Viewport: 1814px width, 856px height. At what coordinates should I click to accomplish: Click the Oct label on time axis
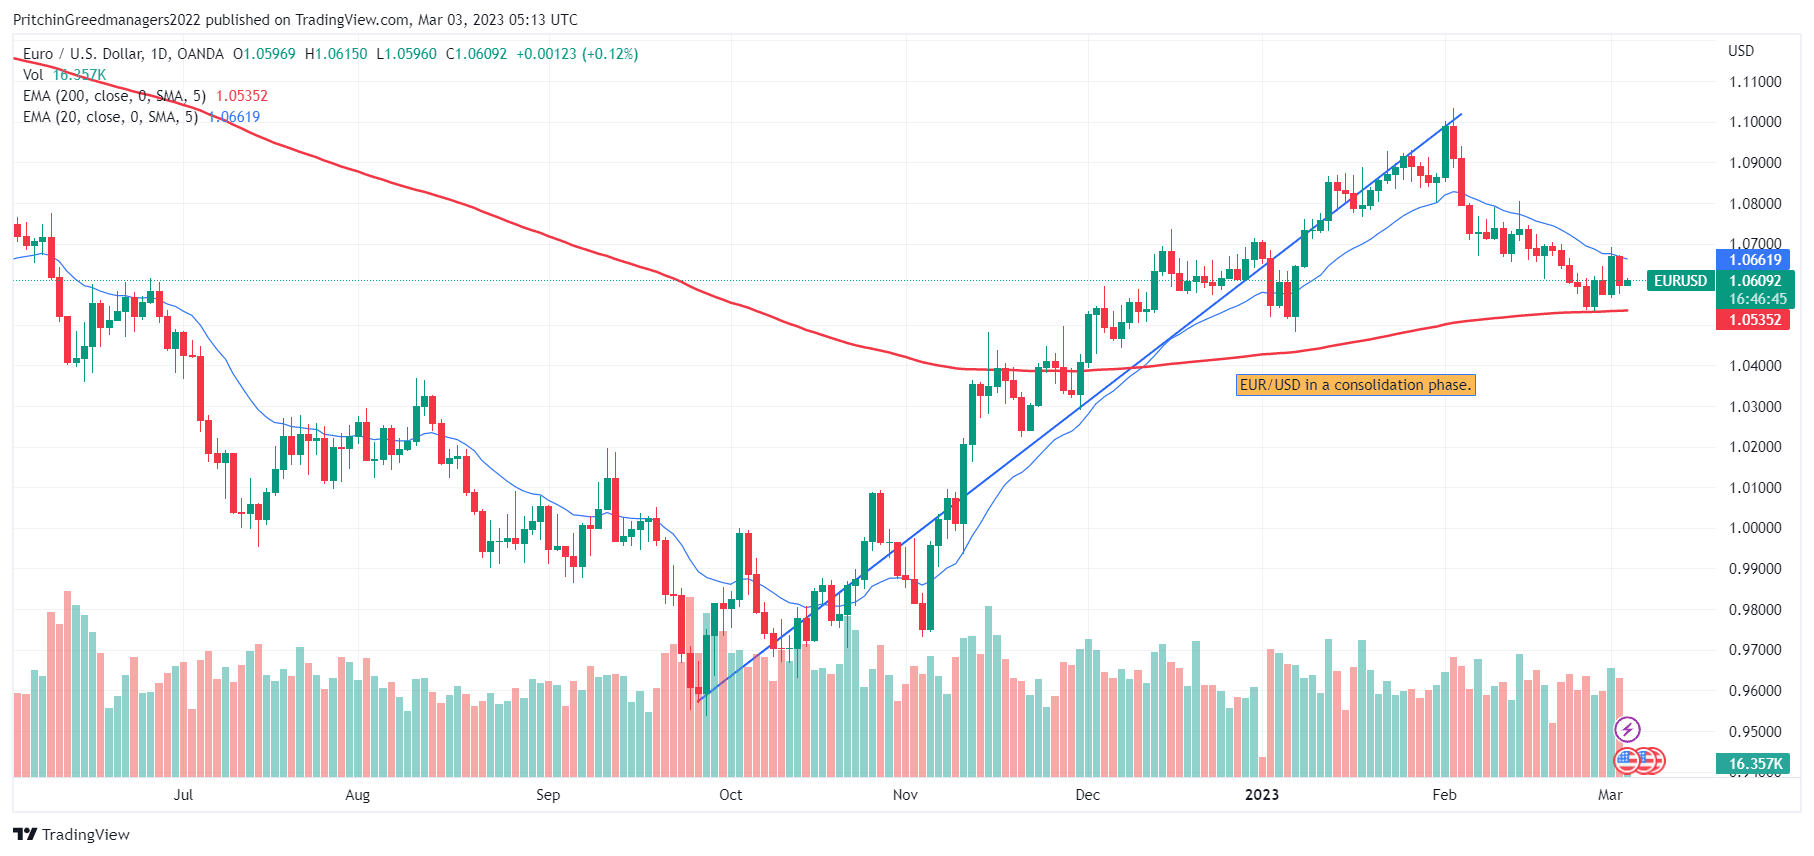click(x=731, y=795)
